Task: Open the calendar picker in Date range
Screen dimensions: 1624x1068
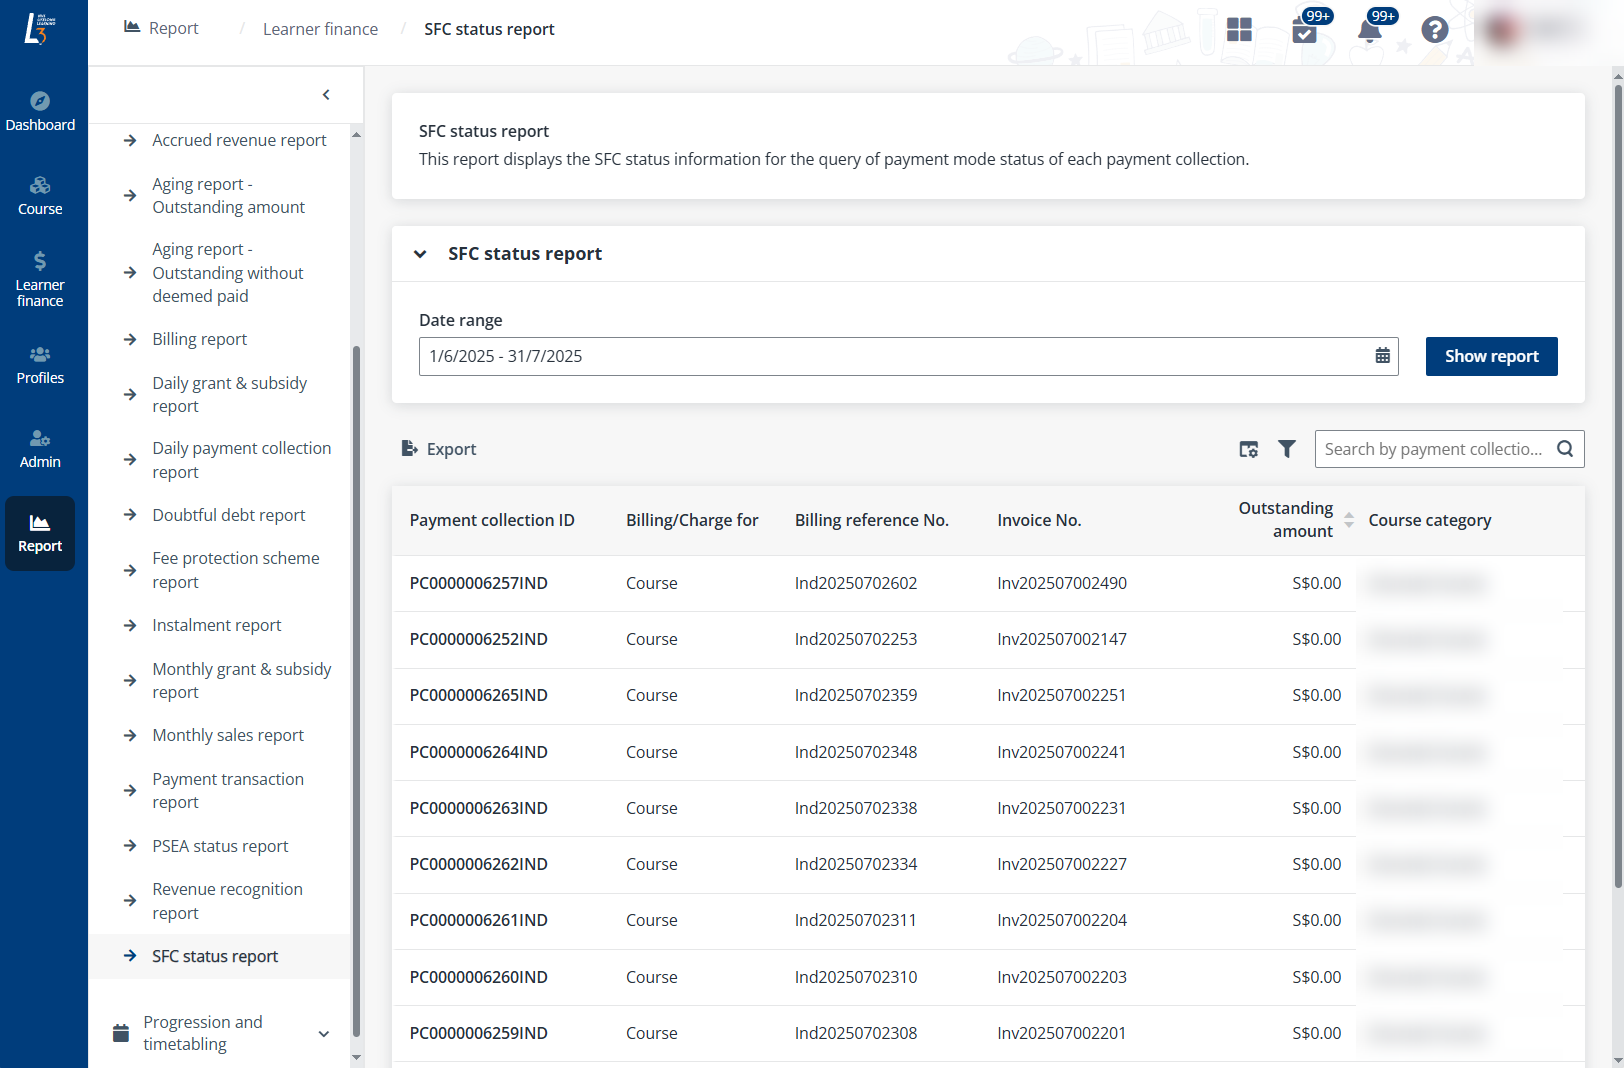Action: [x=1382, y=356]
